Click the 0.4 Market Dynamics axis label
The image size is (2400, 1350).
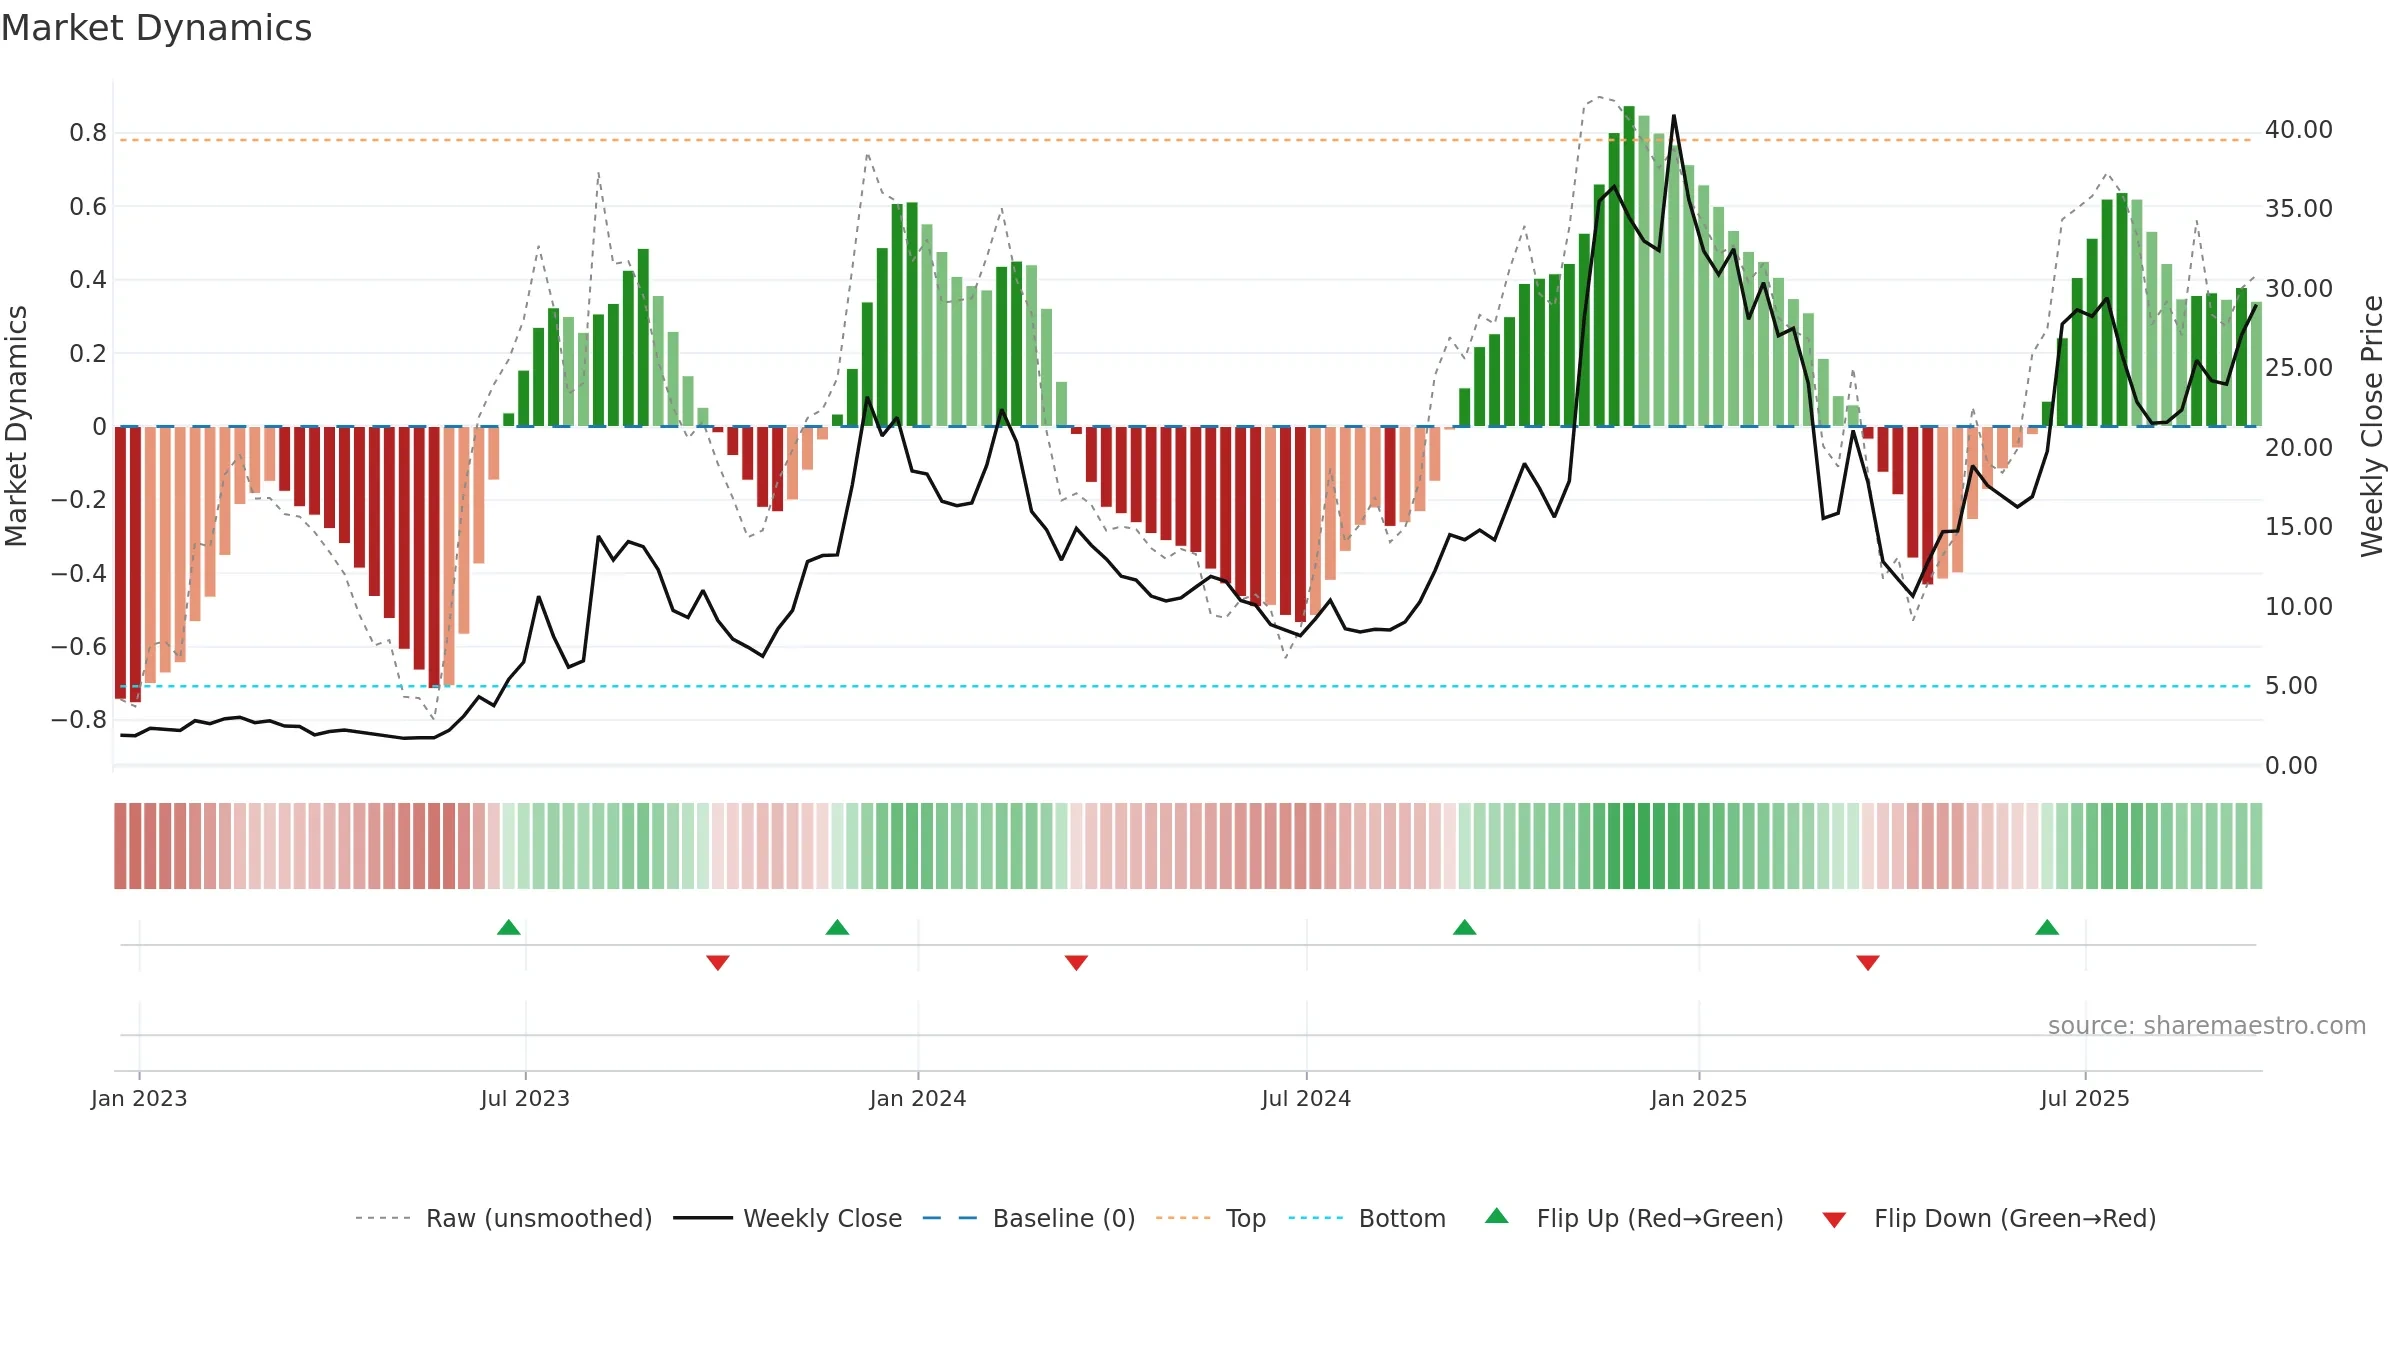tap(88, 280)
